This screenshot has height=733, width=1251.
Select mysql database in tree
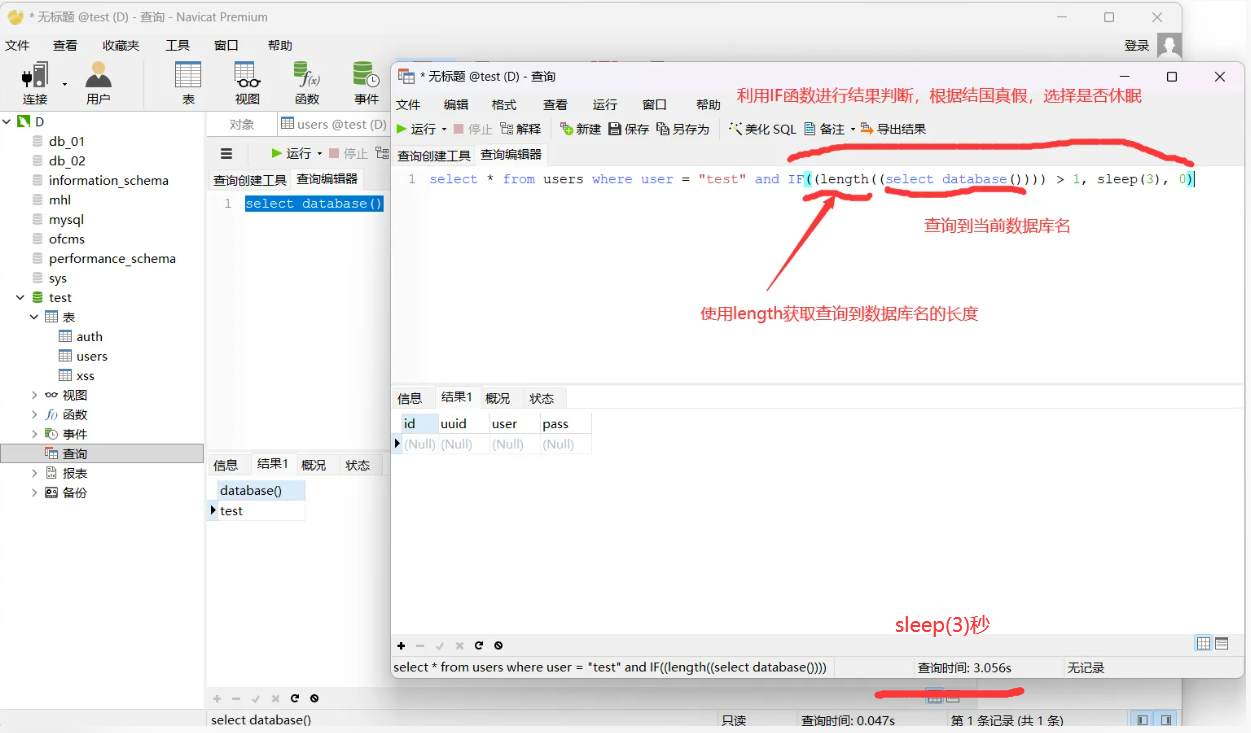[x=66, y=219]
